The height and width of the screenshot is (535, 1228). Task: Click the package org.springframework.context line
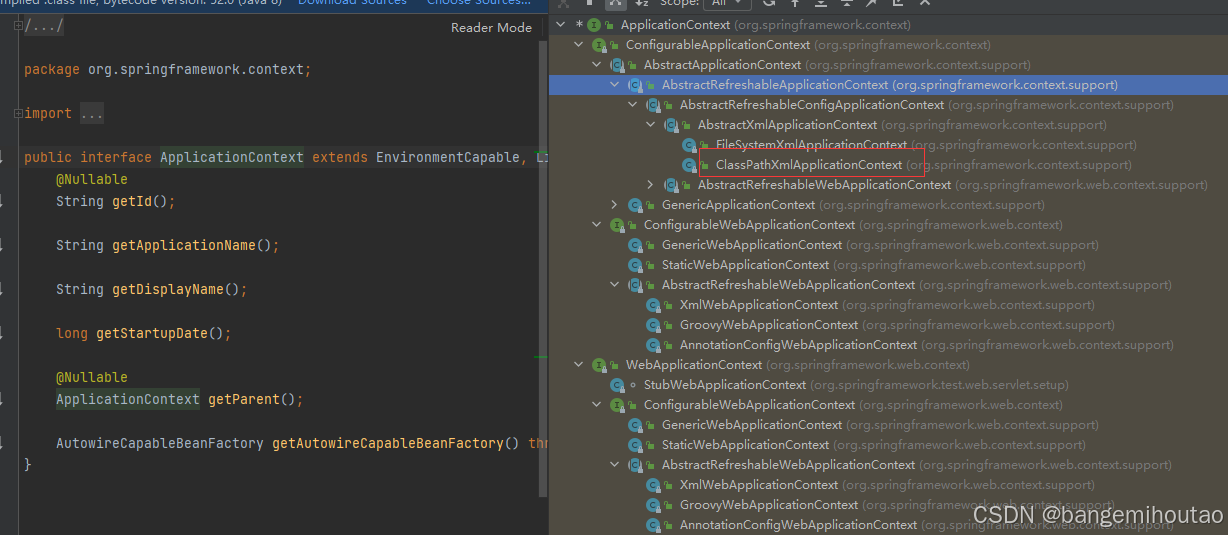[168, 70]
